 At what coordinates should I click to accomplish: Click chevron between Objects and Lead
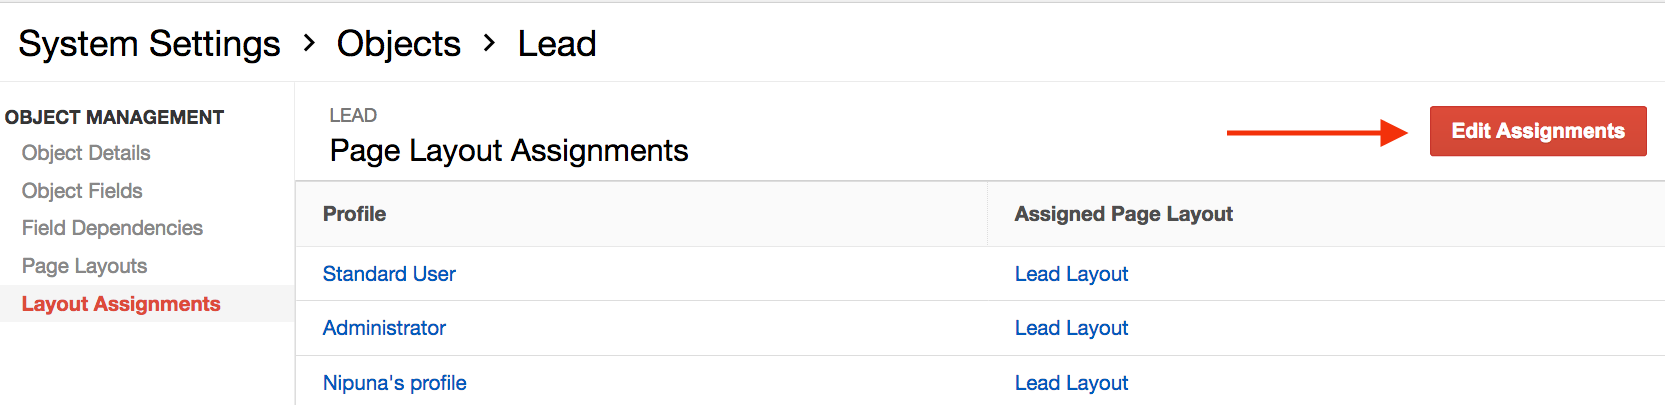pos(489,43)
